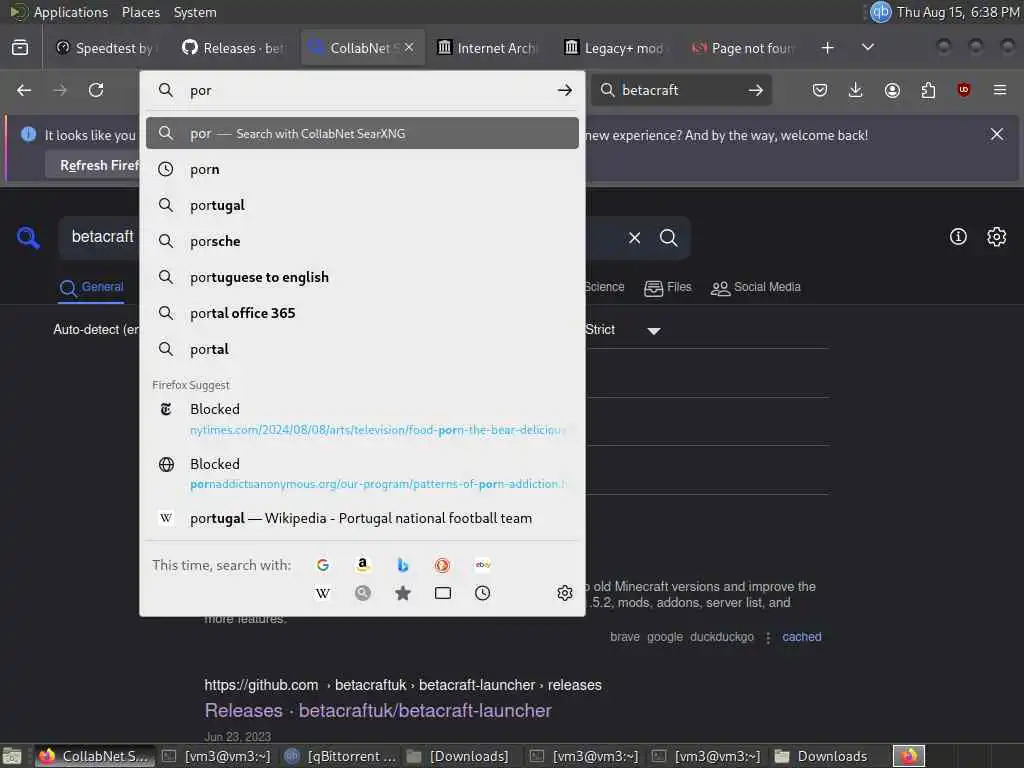Image resolution: width=1024 pixels, height=768 pixels.
Task: Select the Social Media category
Action: click(x=756, y=287)
